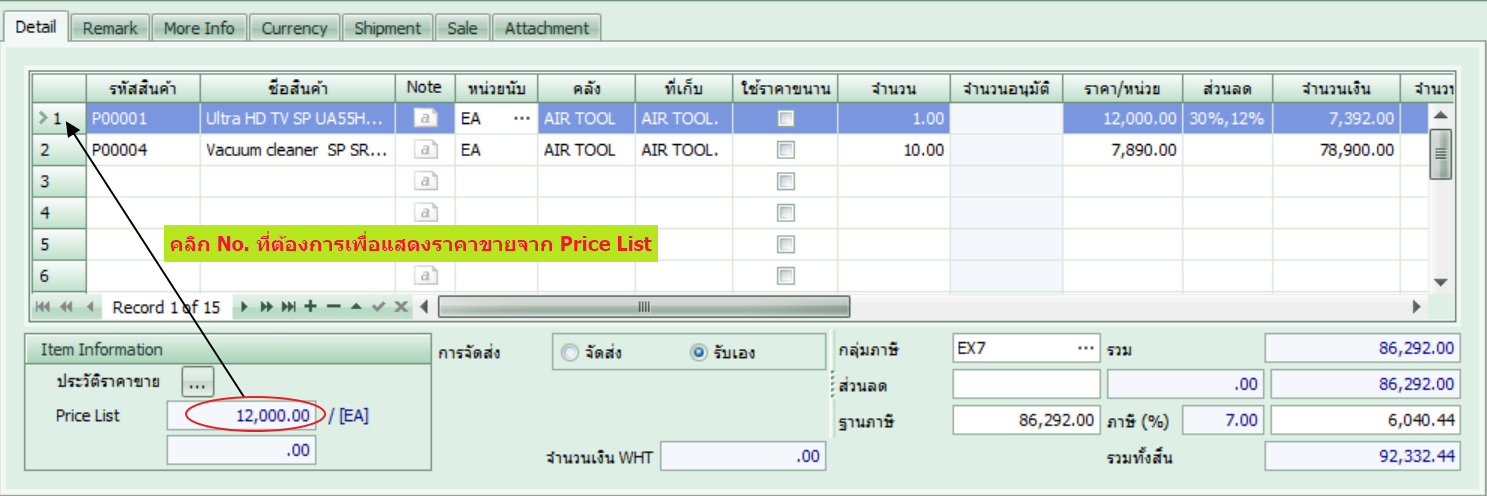Image resolution: width=1487 pixels, height=496 pixels.
Task: Open the Attachment tab
Action: (x=546, y=28)
